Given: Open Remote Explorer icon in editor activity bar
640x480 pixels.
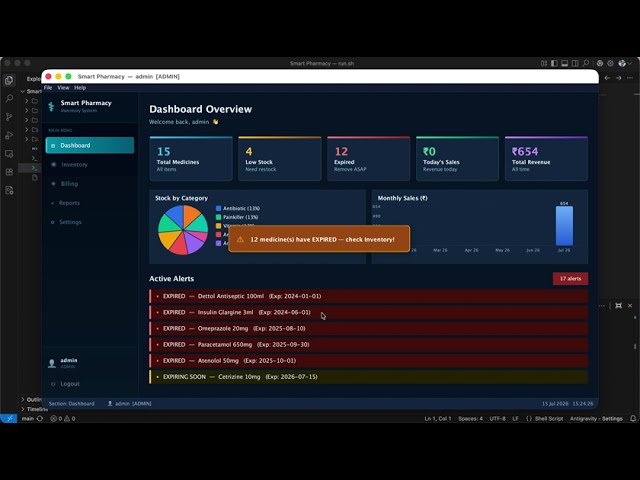Looking at the screenshot, I should [x=9, y=154].
